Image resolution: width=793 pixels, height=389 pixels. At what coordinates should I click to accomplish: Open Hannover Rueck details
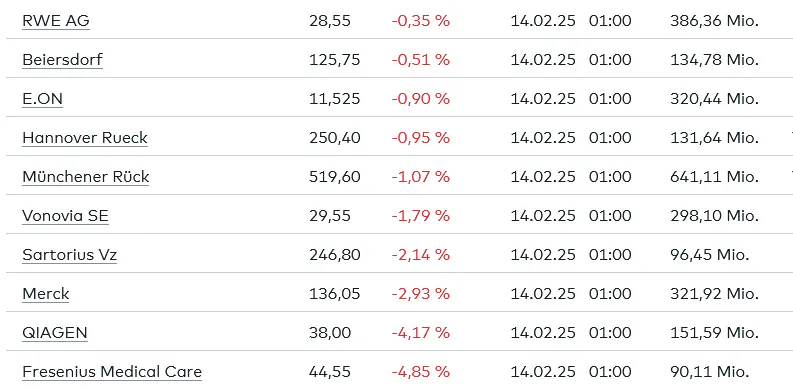[x=85, y=138]
